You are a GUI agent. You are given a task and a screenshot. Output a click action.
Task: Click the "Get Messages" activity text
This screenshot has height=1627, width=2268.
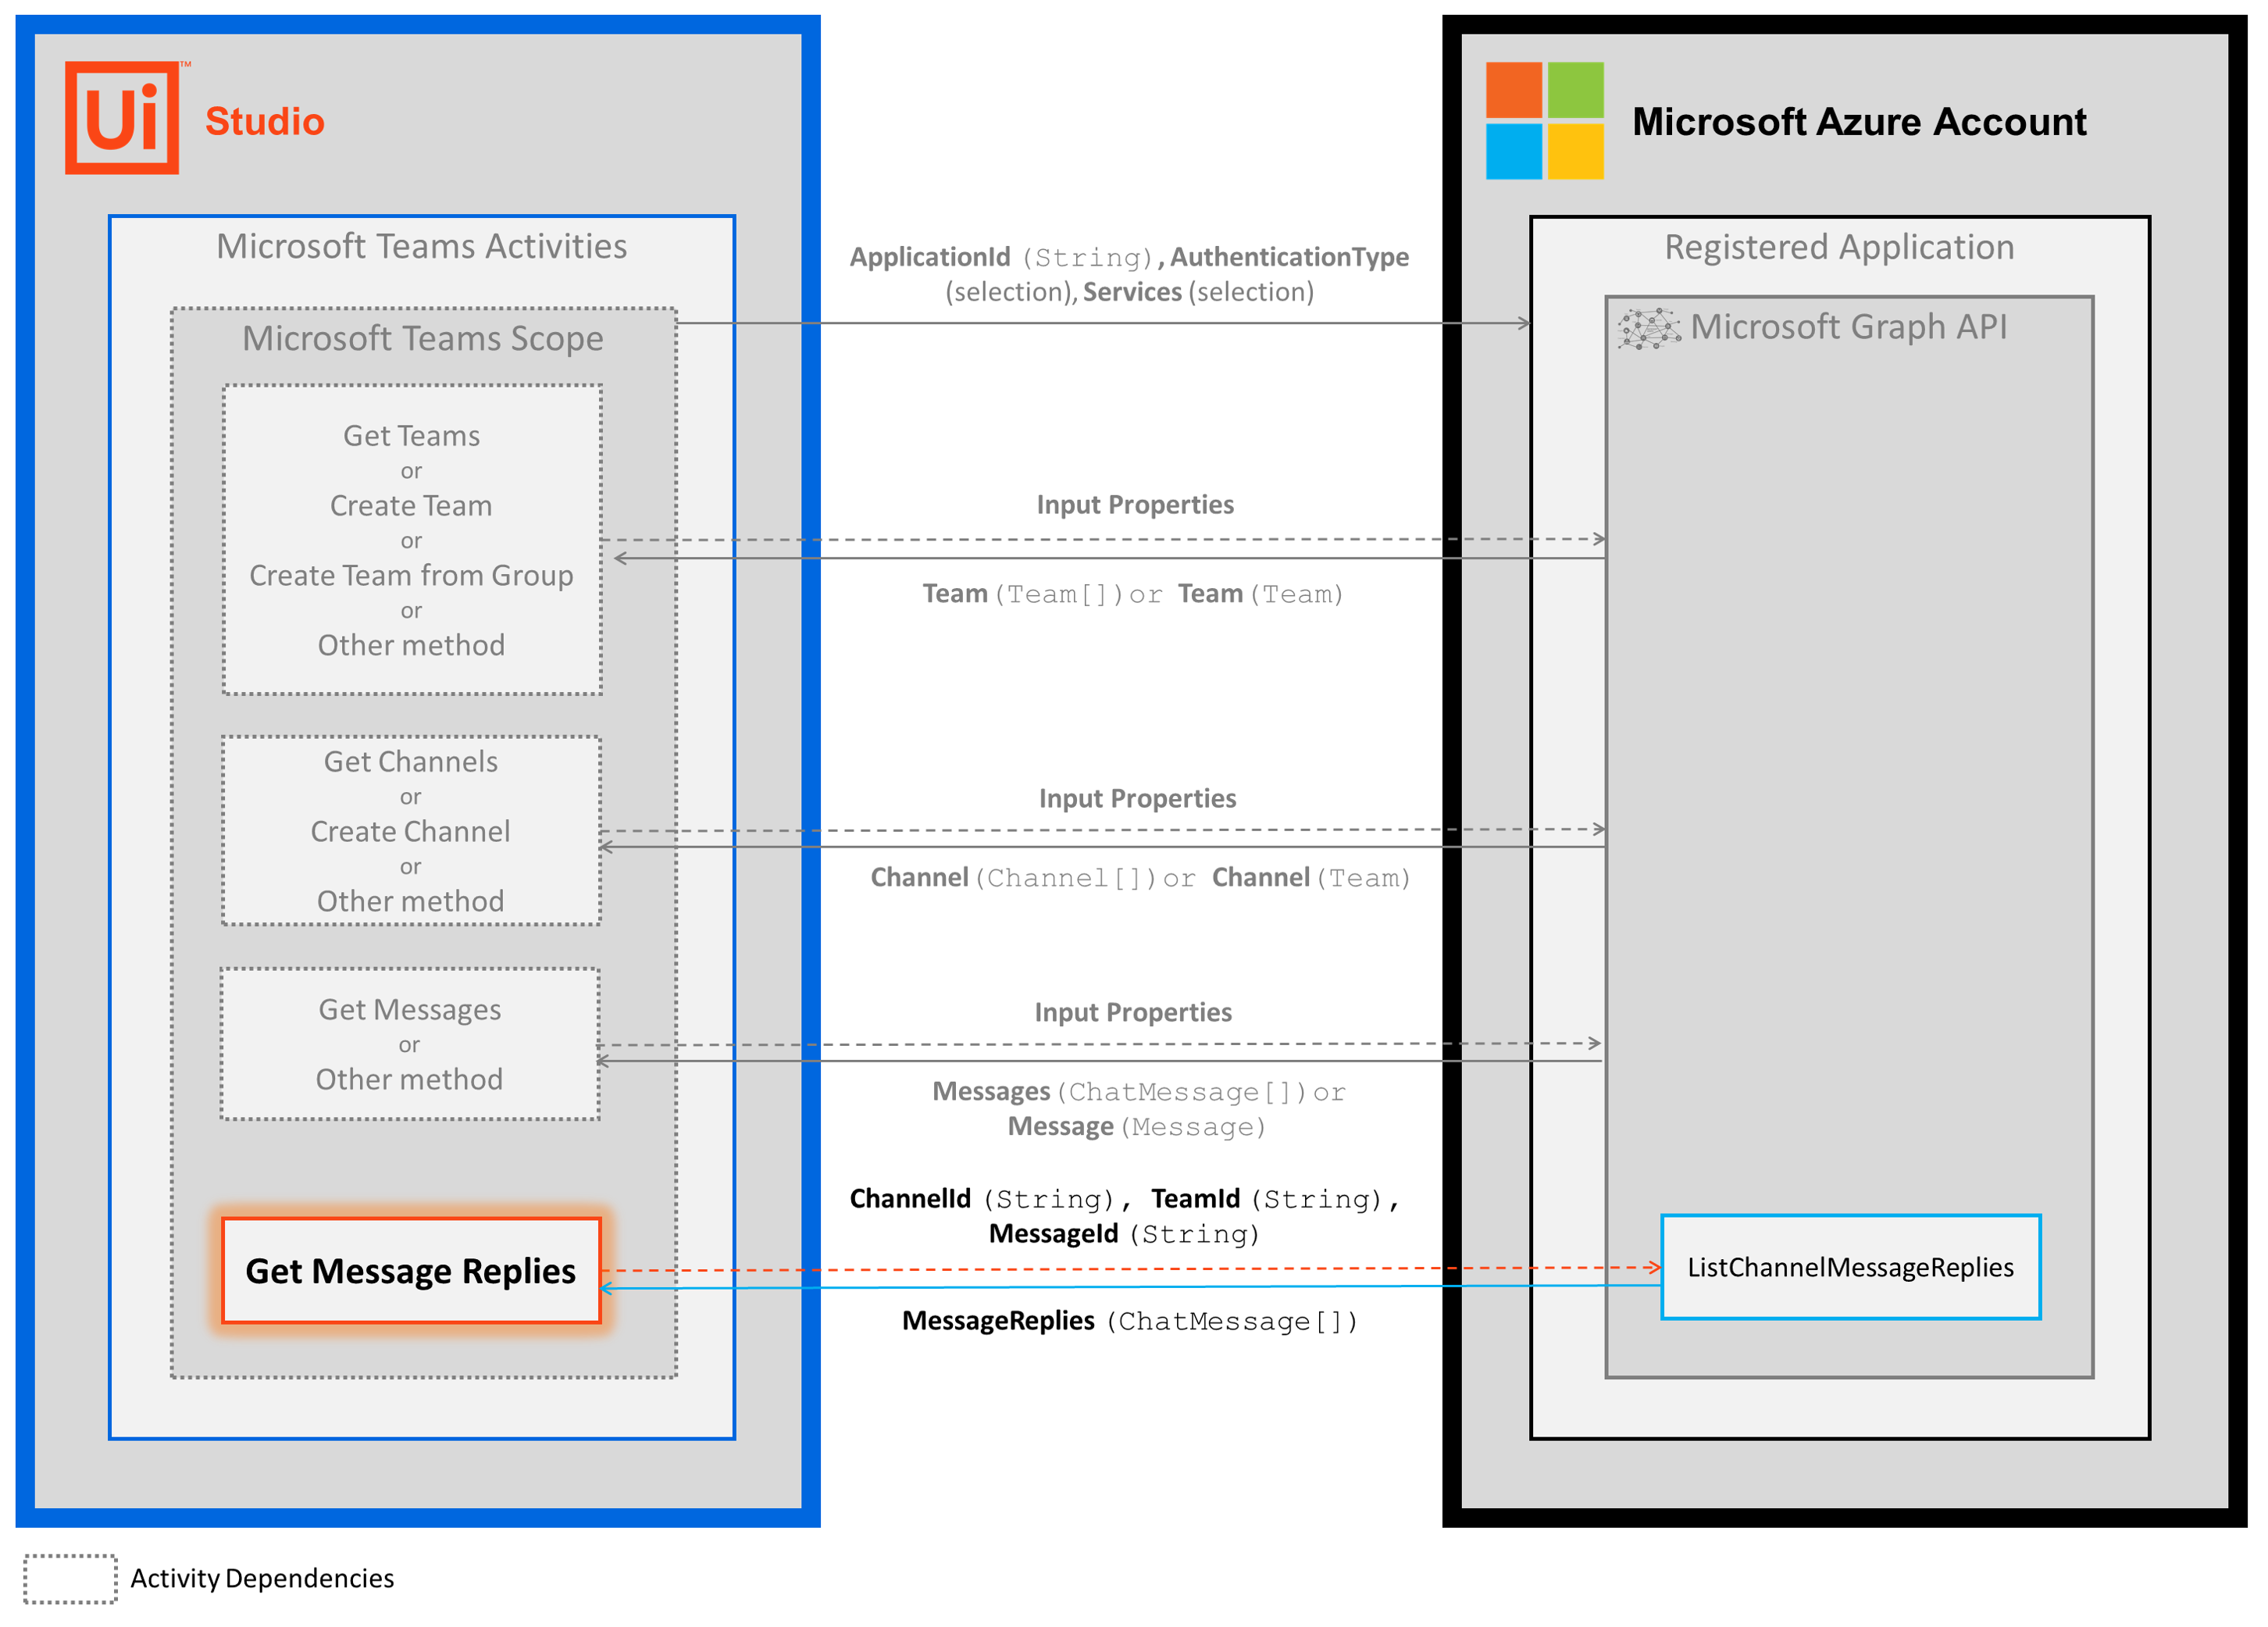tap(410, 1010)
